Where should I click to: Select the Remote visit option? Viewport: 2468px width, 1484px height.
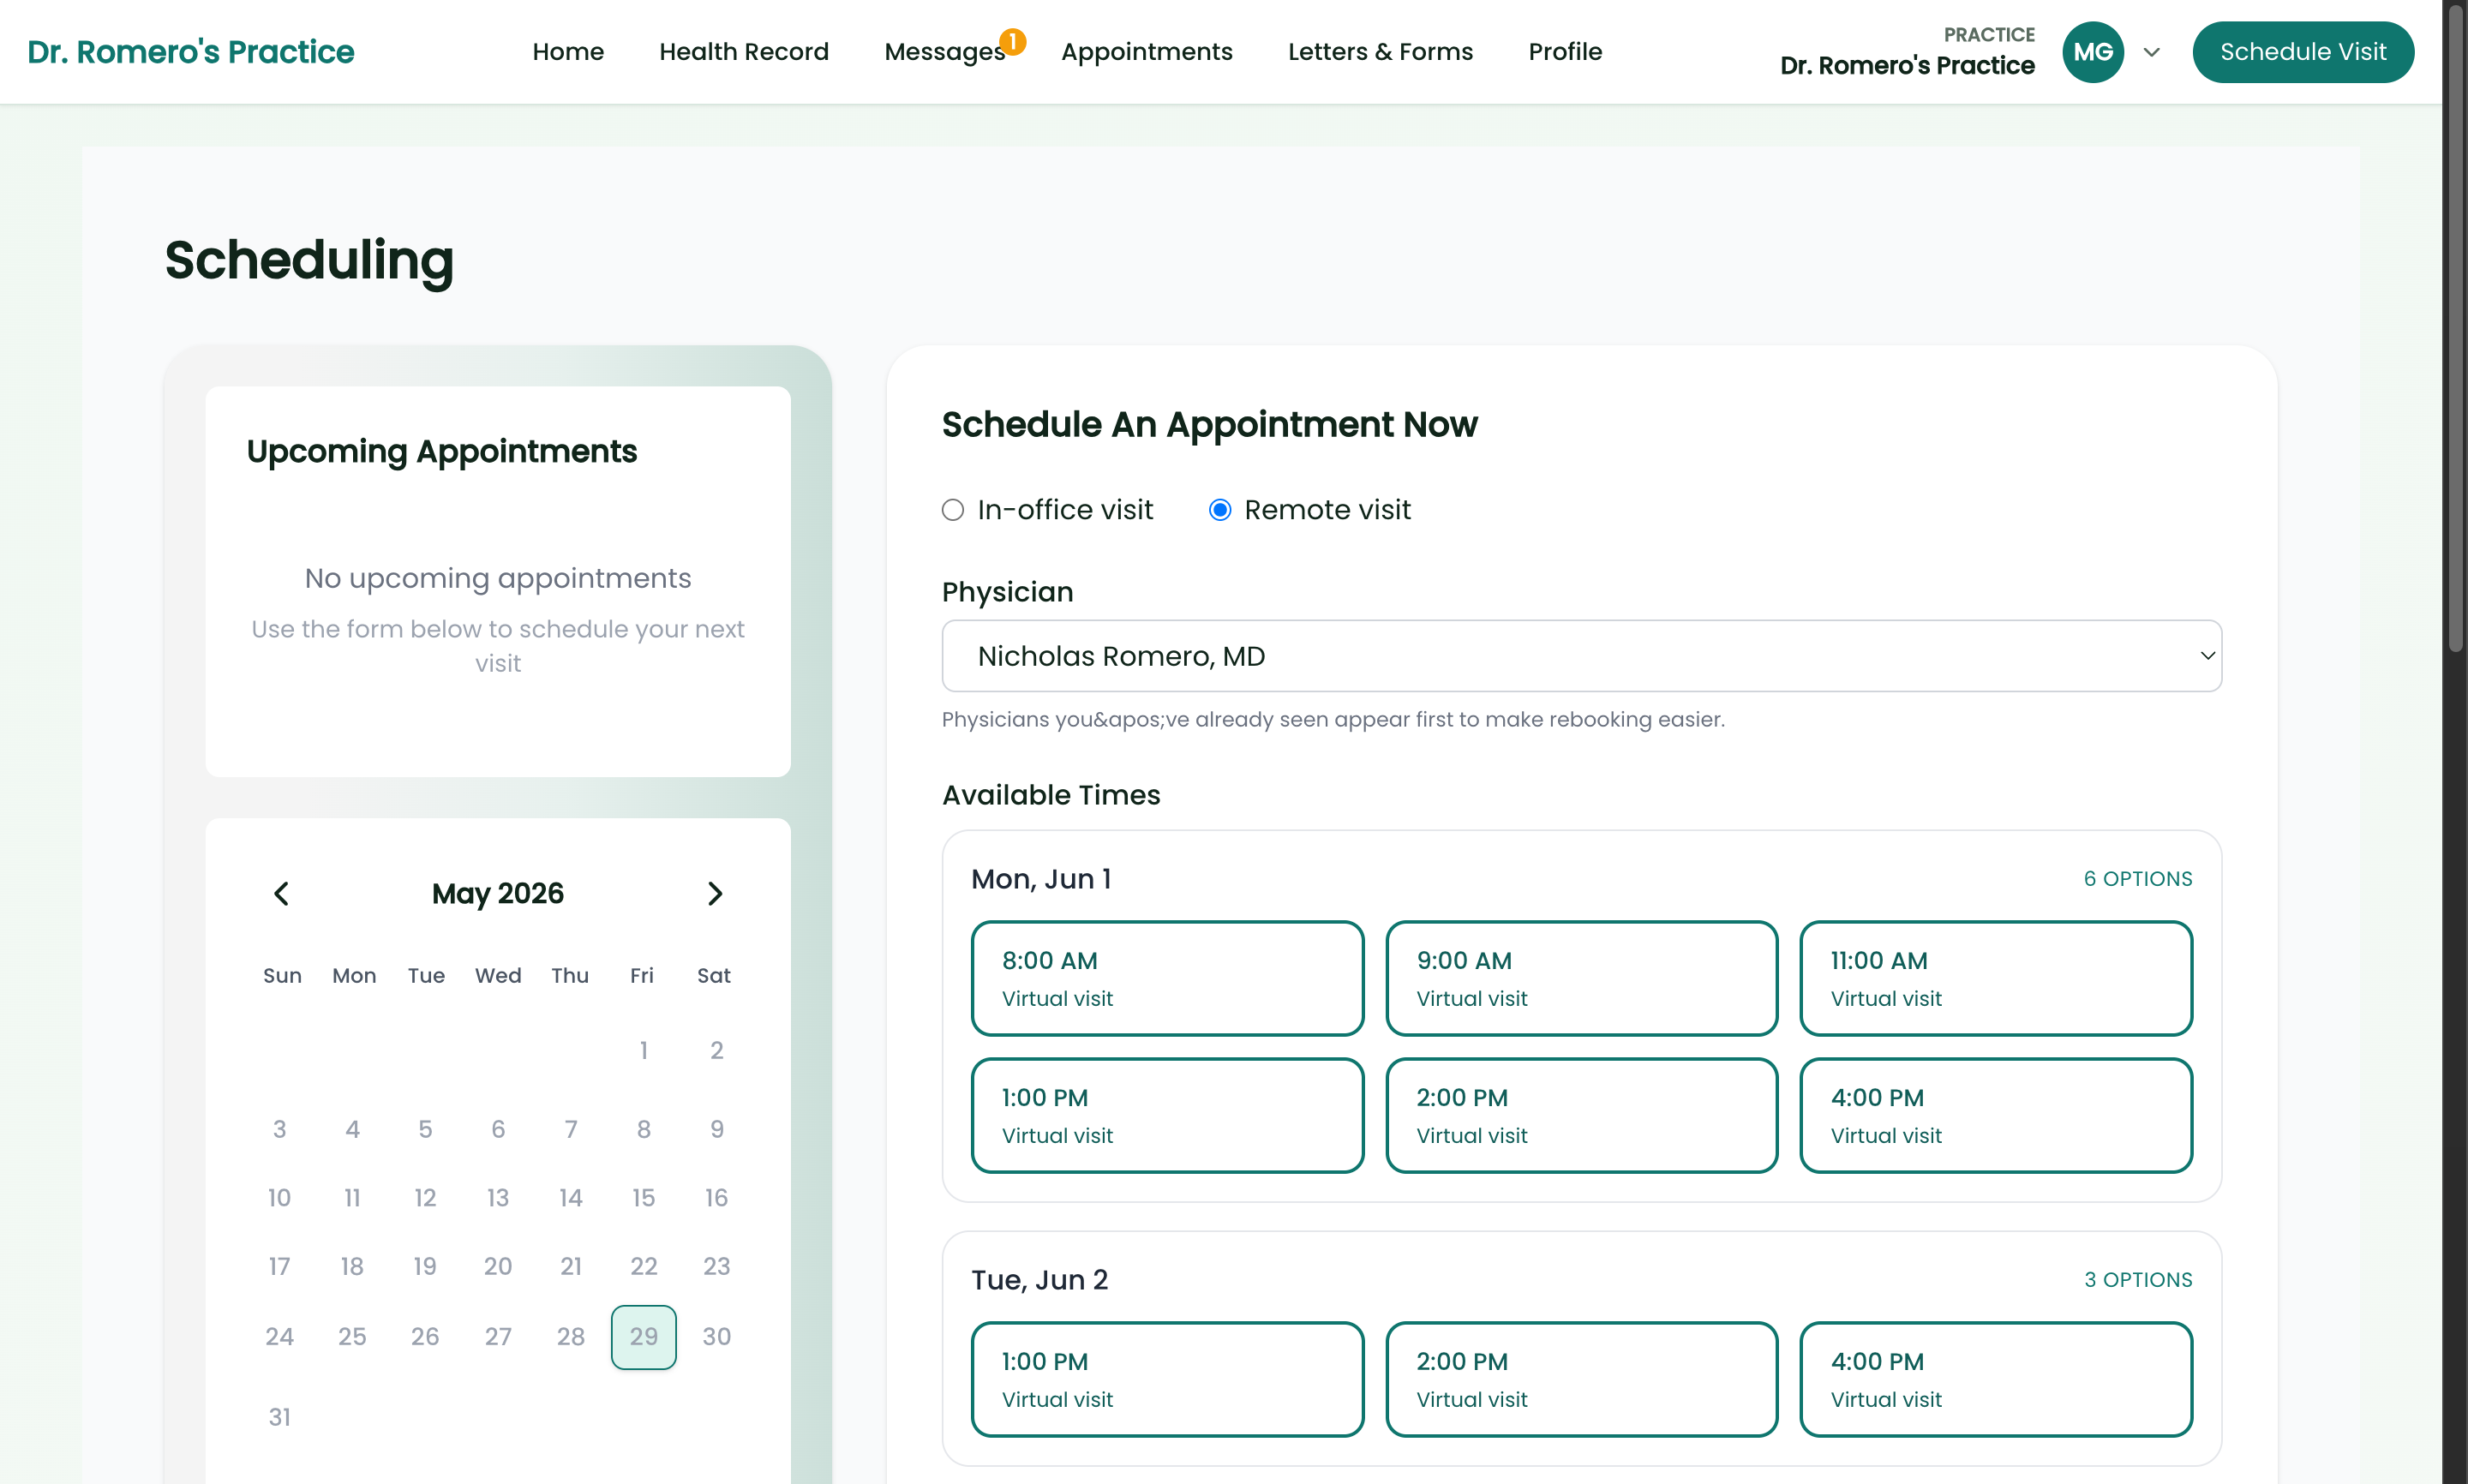(1219, 510)
